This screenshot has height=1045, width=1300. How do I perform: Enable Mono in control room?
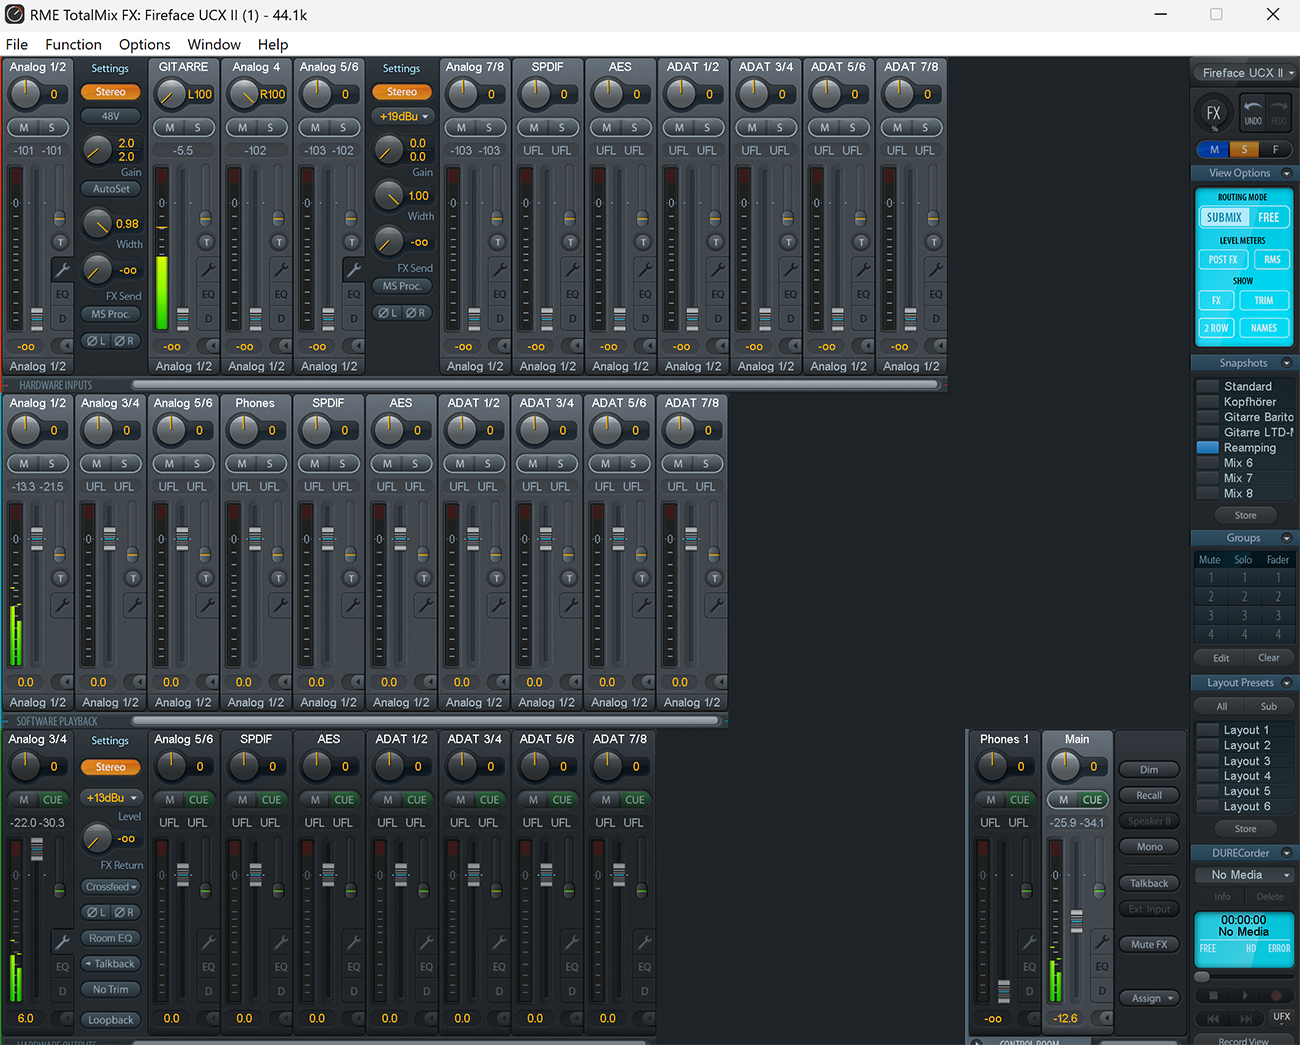click(x=1149, y=847)
